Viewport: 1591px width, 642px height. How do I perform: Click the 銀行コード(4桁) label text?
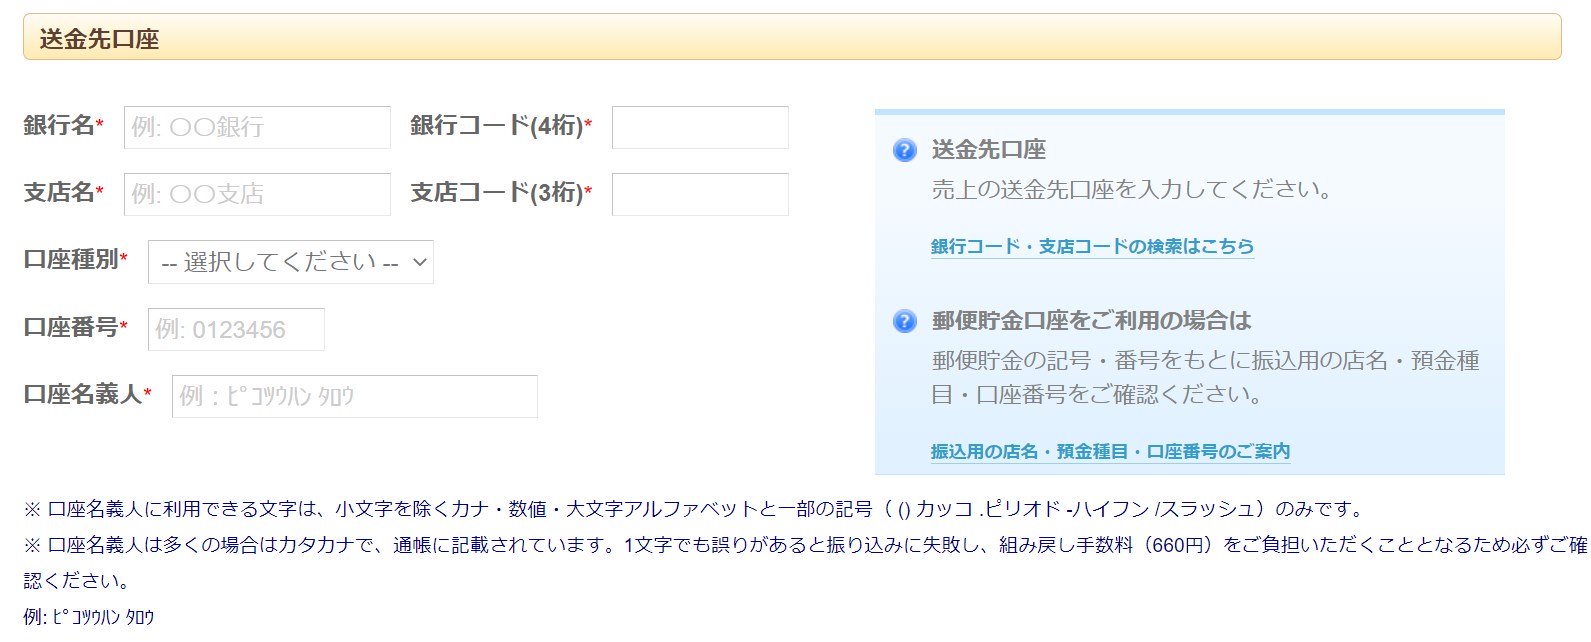point(496,126)
